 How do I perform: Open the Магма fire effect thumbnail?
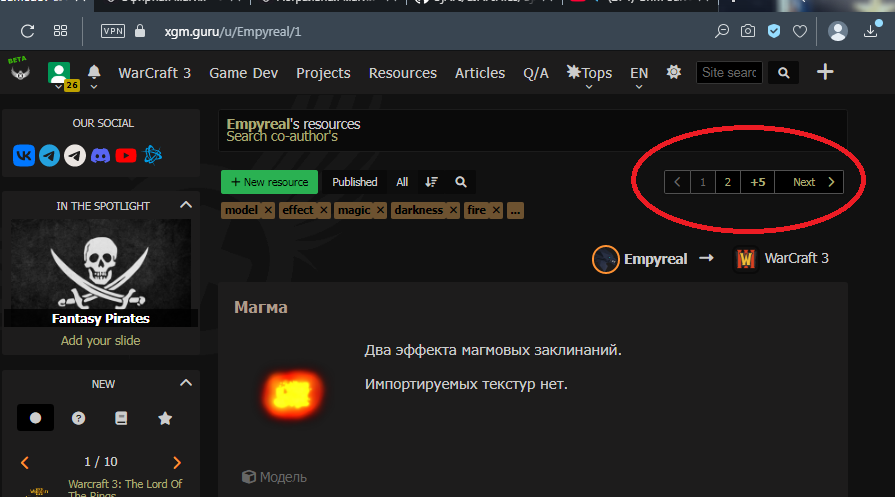tap(293, 394)
